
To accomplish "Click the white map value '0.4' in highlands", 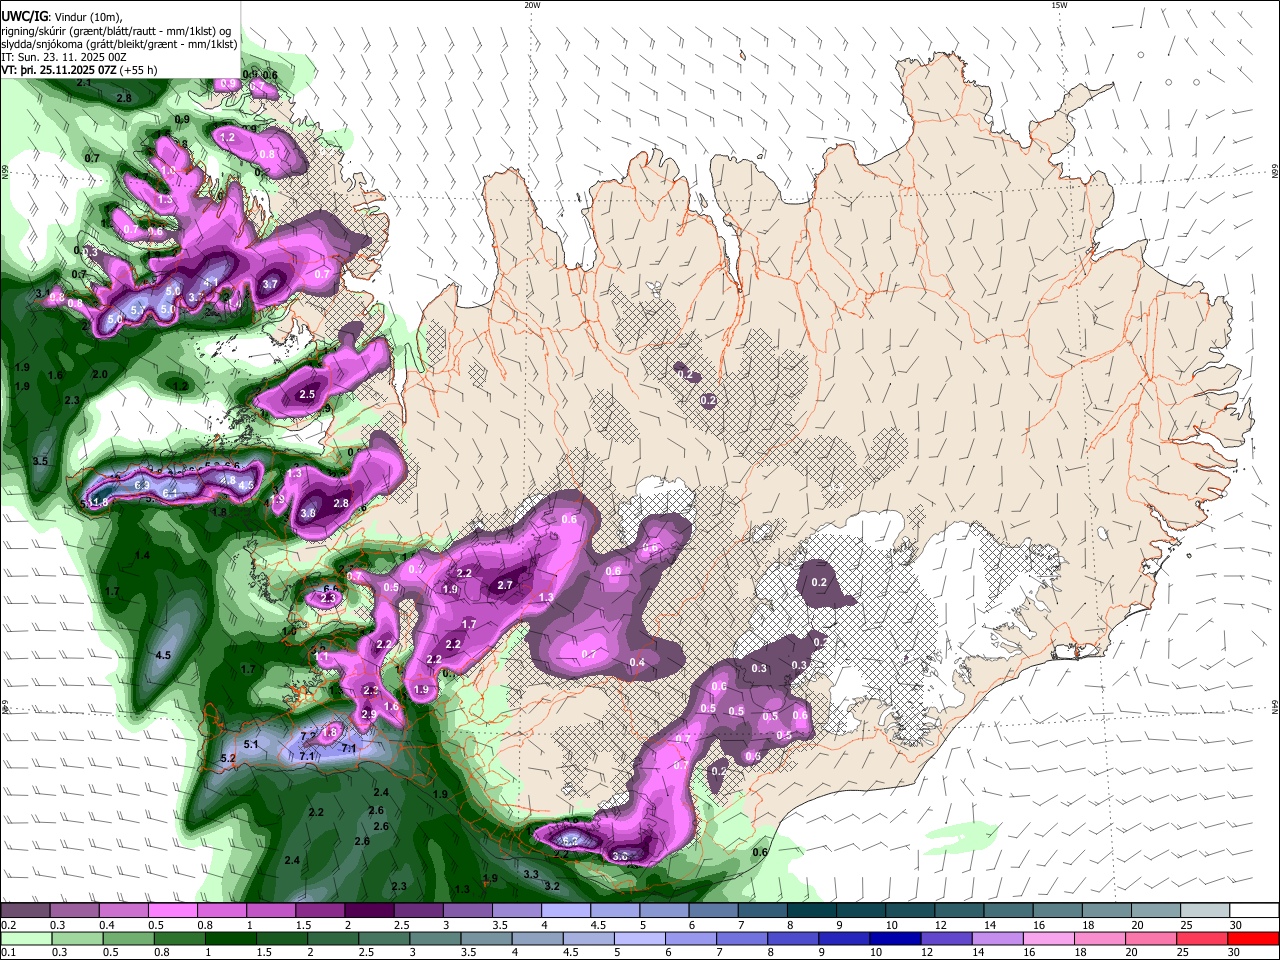I will click(x=638, y=662).
